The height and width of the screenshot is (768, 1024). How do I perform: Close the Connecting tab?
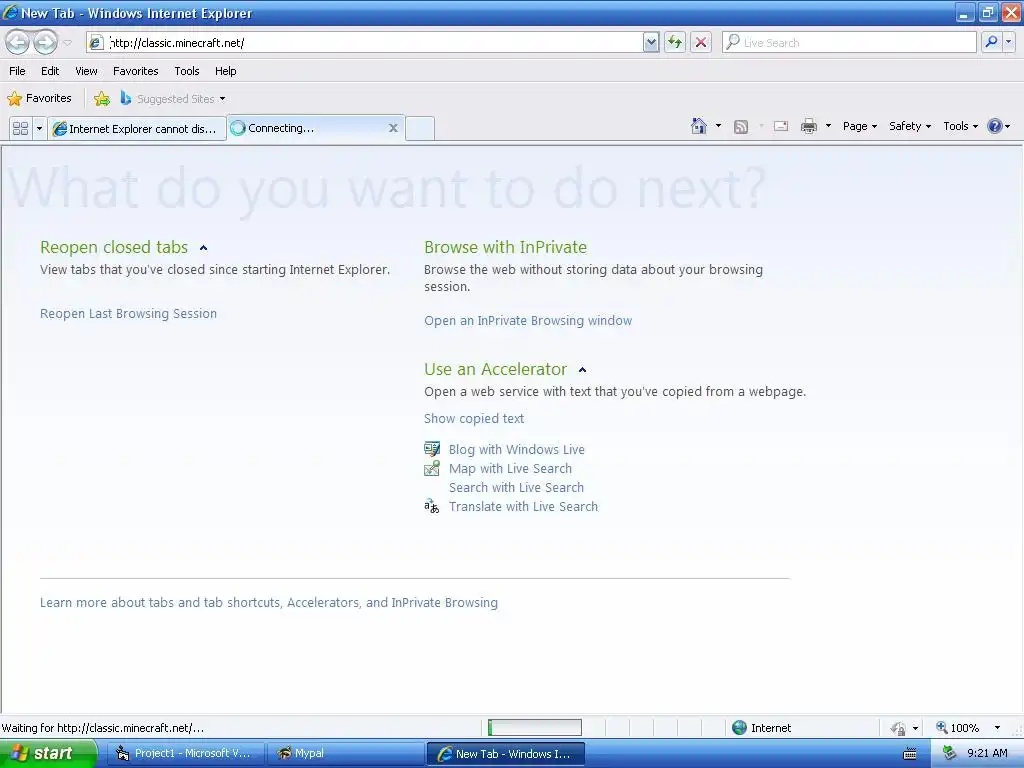point(393,128)
